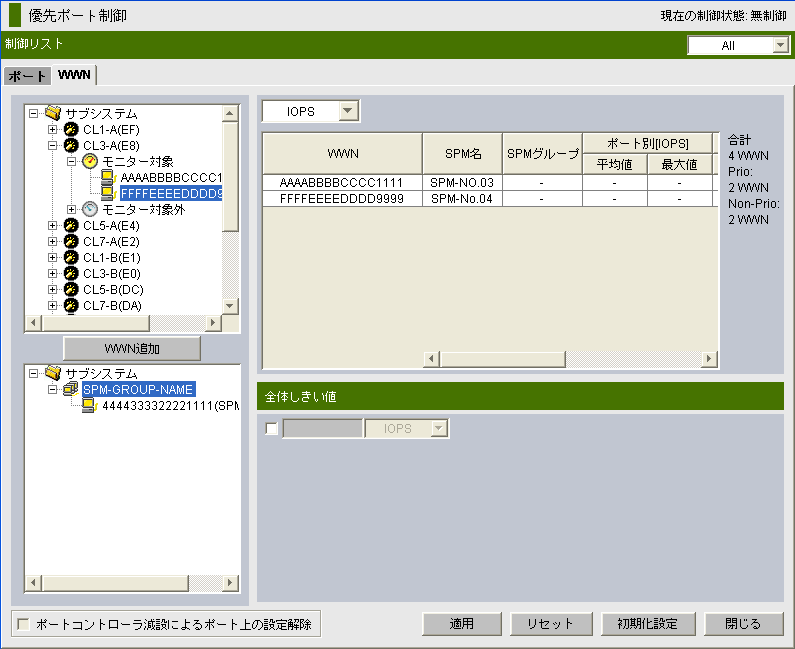Click the FFFFEEEEDDDD9 host icon in tree
Viewport: 795px width, 649px height.
[109, 193]
